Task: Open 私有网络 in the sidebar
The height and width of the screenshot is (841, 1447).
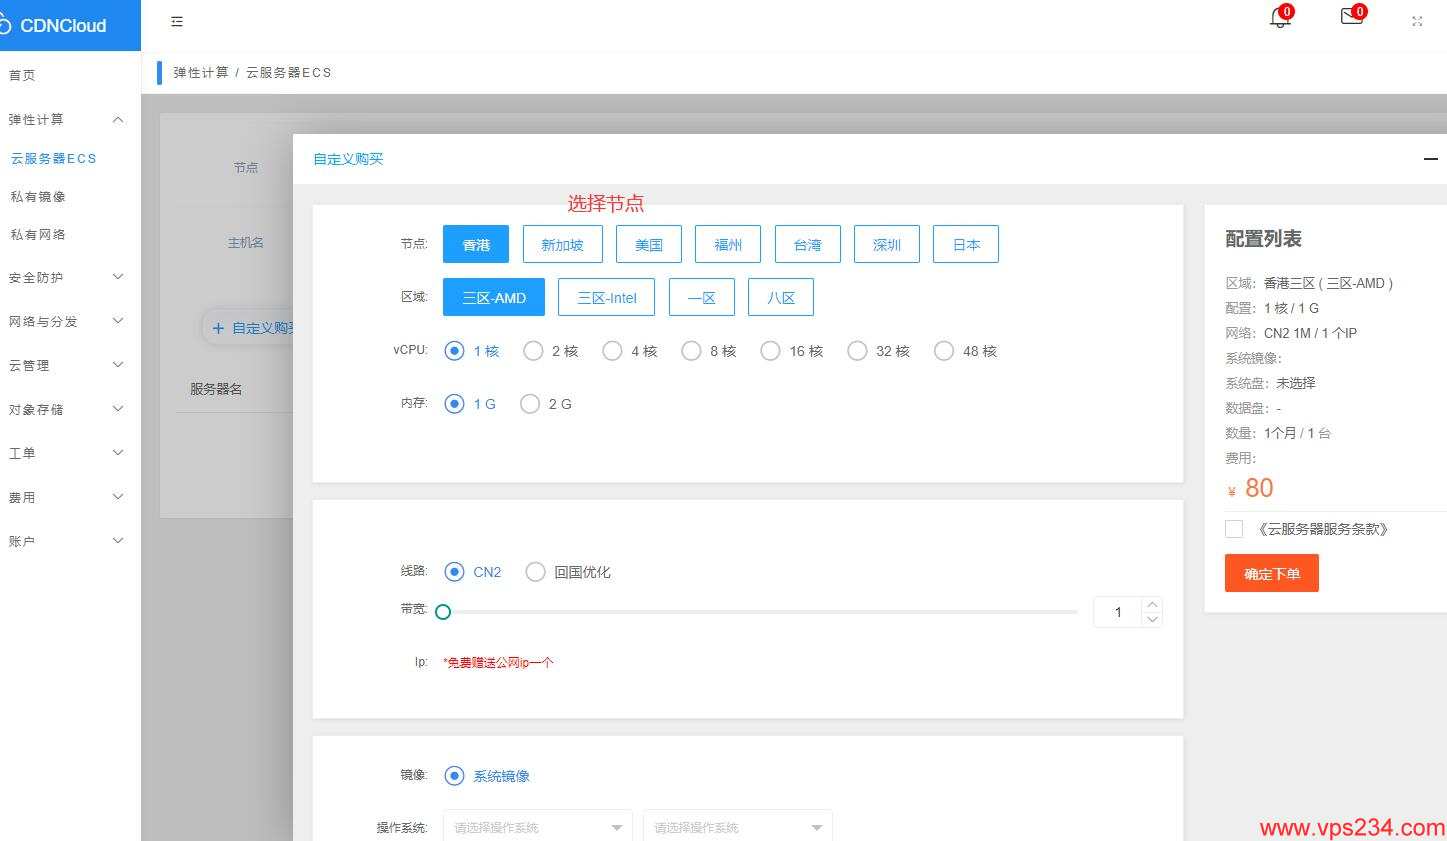Action: point(38,234)
